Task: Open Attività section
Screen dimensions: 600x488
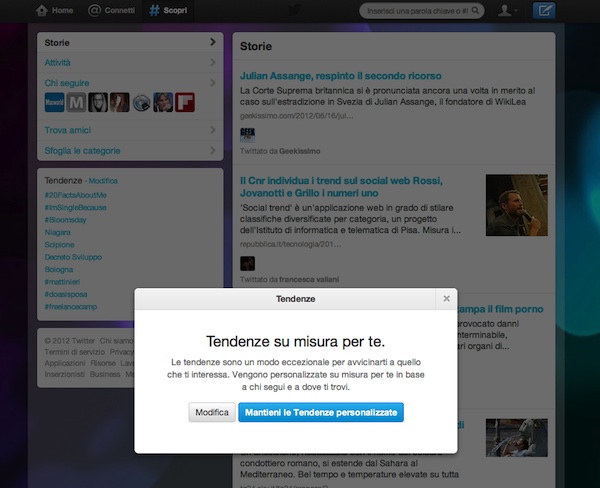Action: (57, 62)
